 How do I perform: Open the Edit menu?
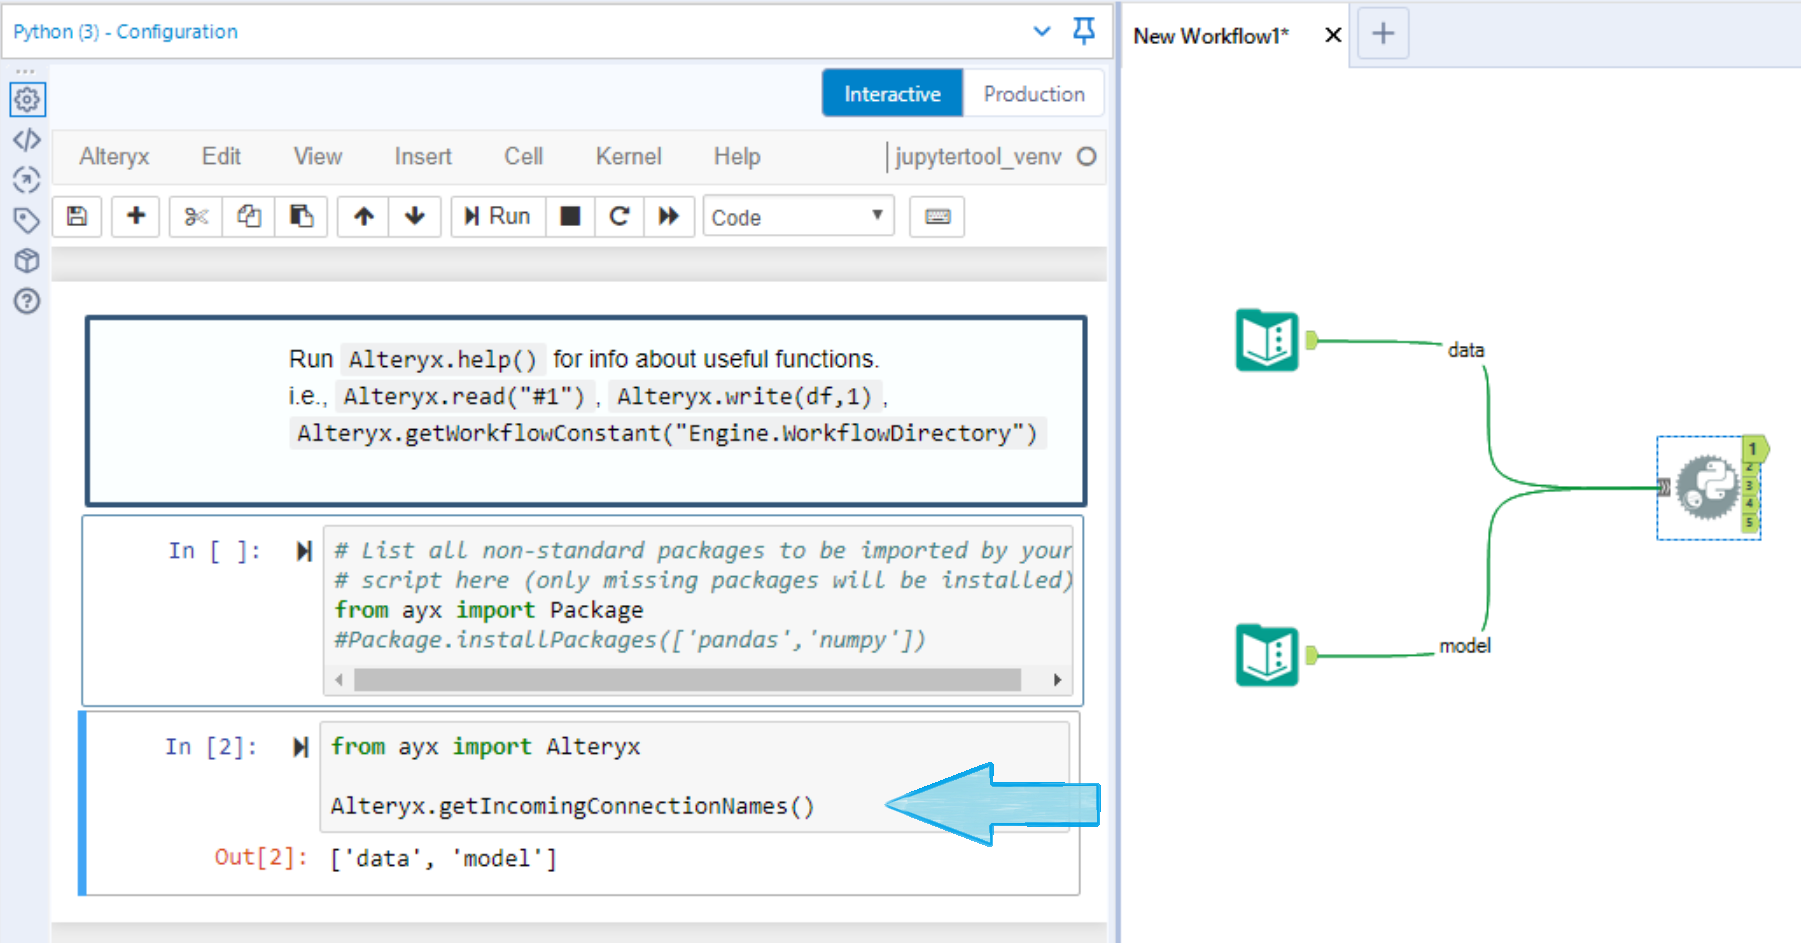coord(221,157)
